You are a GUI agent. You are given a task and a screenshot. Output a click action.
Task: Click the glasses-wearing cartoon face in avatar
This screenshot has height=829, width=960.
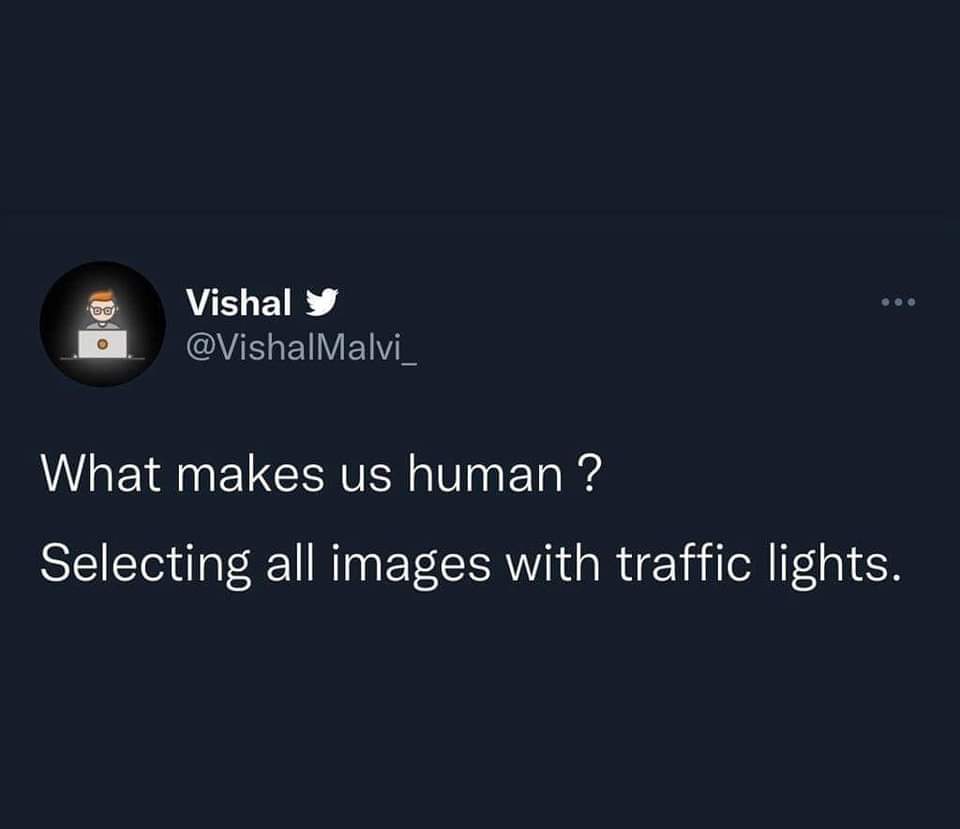tap(102, 309)
